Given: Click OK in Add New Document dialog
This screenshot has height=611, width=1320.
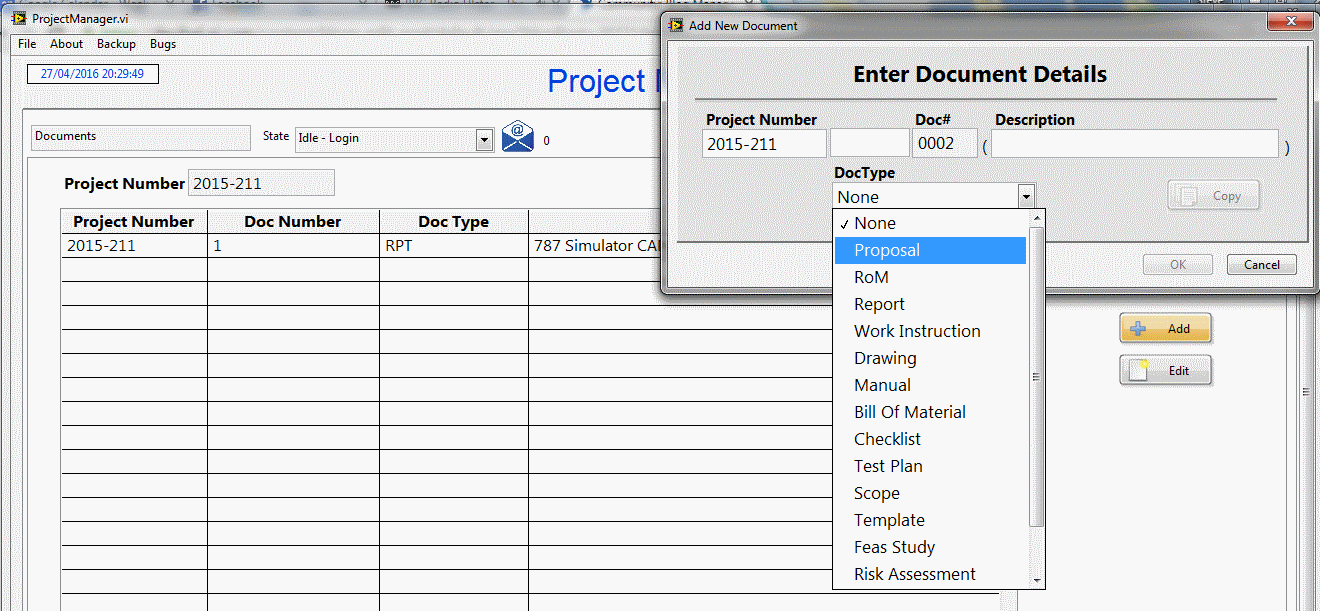Looking at the screenshot, I should [1178, 265].
